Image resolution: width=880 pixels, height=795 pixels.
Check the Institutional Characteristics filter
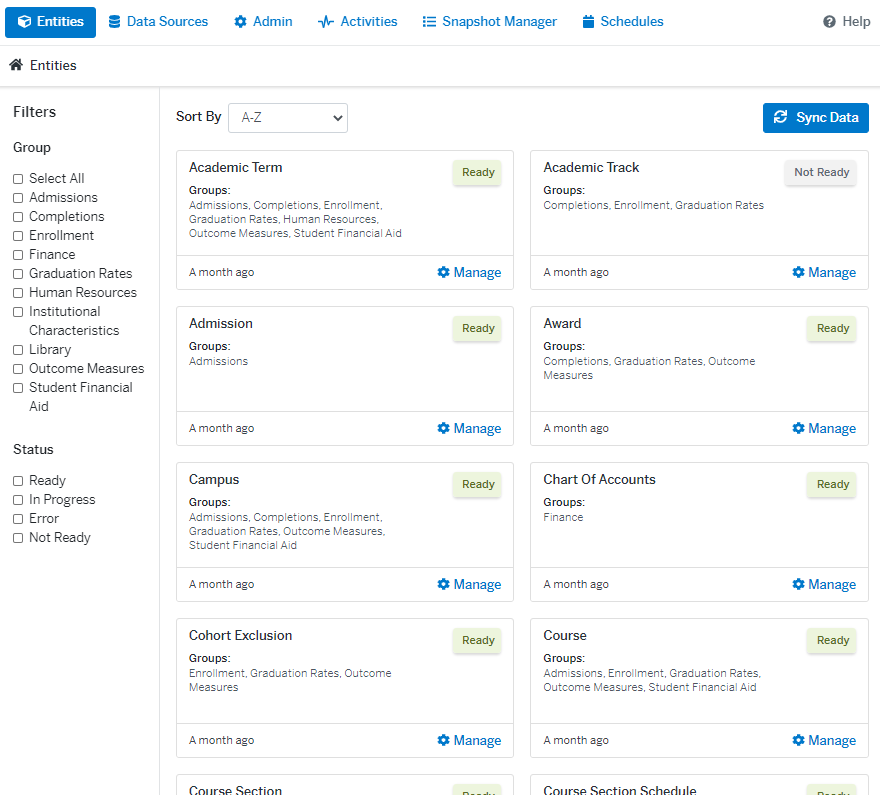tap(18, 312)
